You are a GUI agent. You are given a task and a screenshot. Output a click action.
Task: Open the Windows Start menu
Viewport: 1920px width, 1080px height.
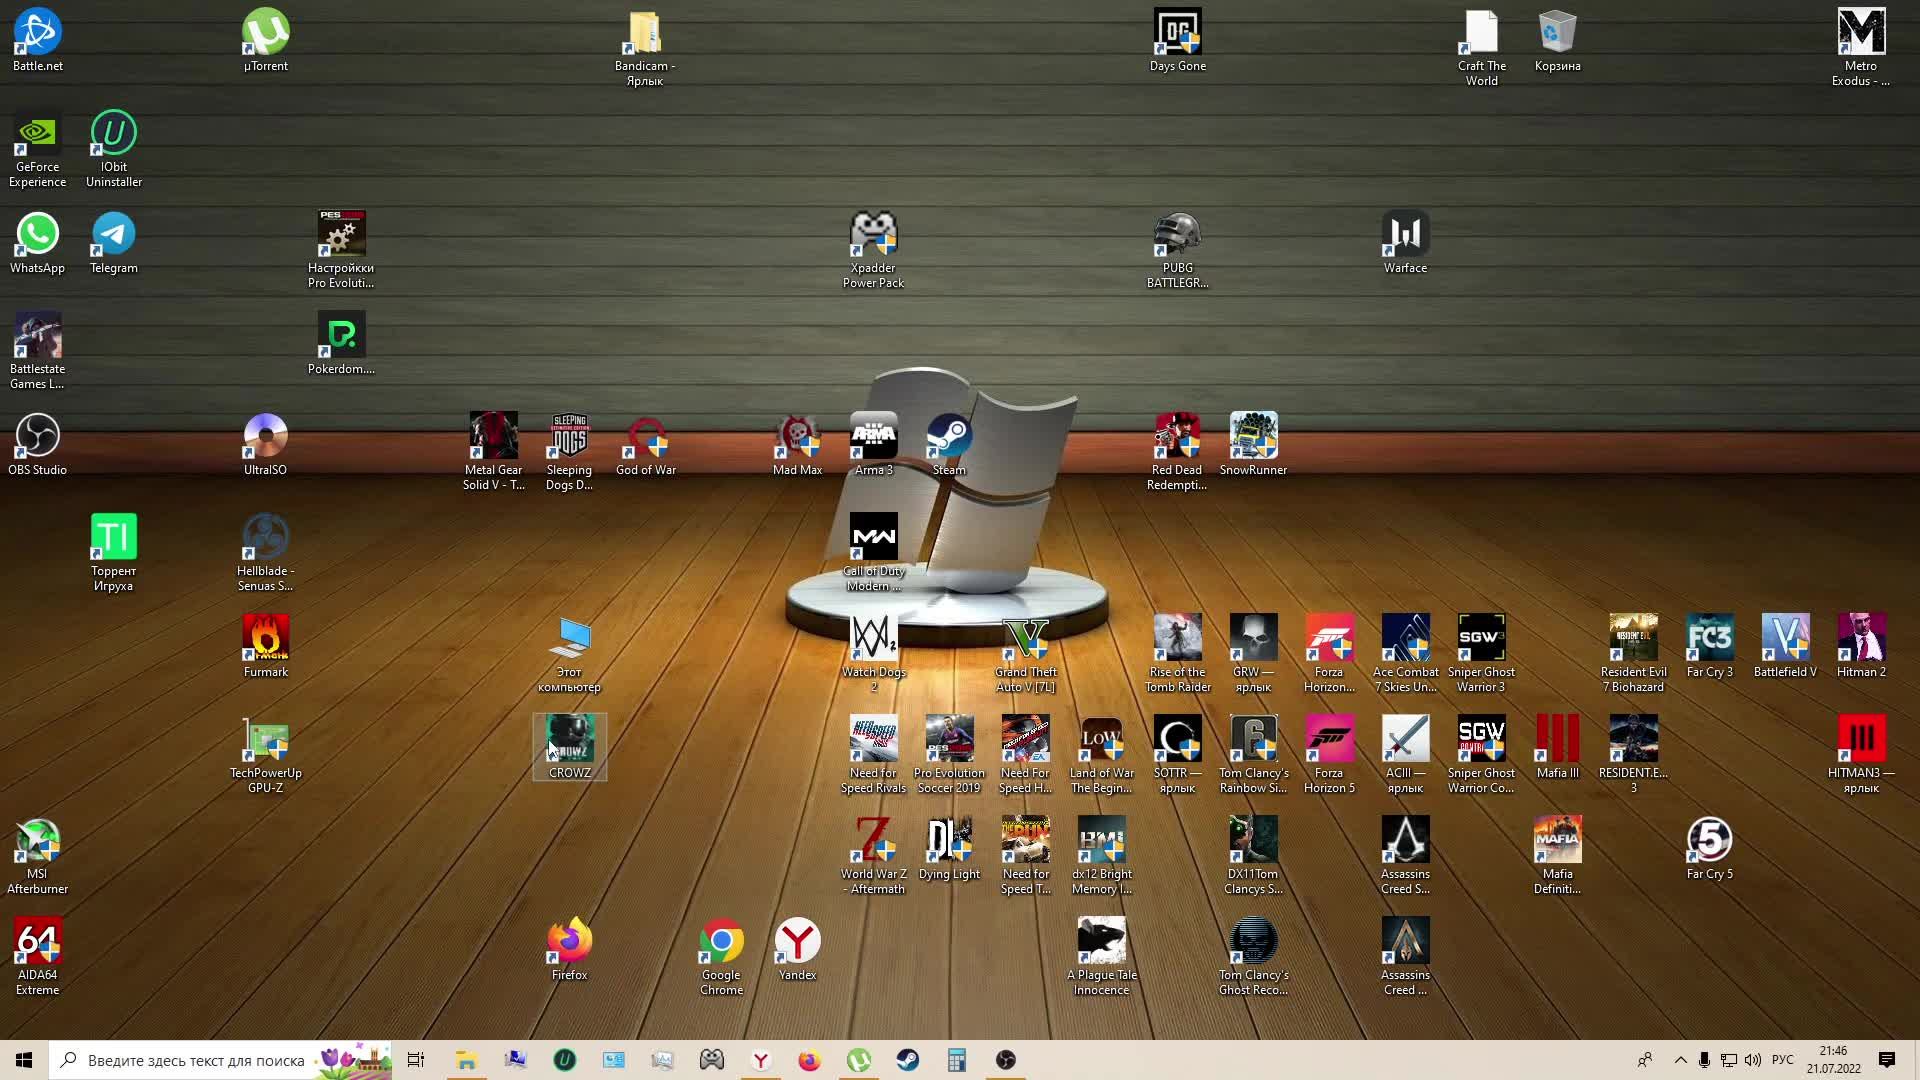[x=24, y=1060]
